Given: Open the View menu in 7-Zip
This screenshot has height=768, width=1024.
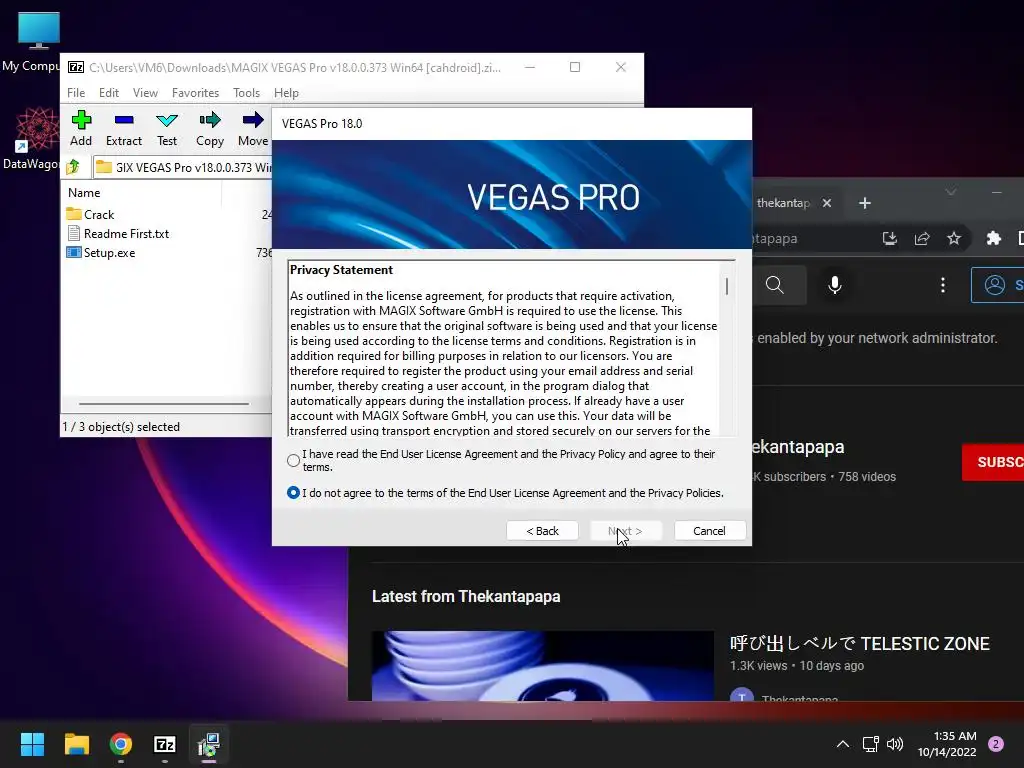Looking at the screenshot, I should pyautogui.click(x=145, y=93).
